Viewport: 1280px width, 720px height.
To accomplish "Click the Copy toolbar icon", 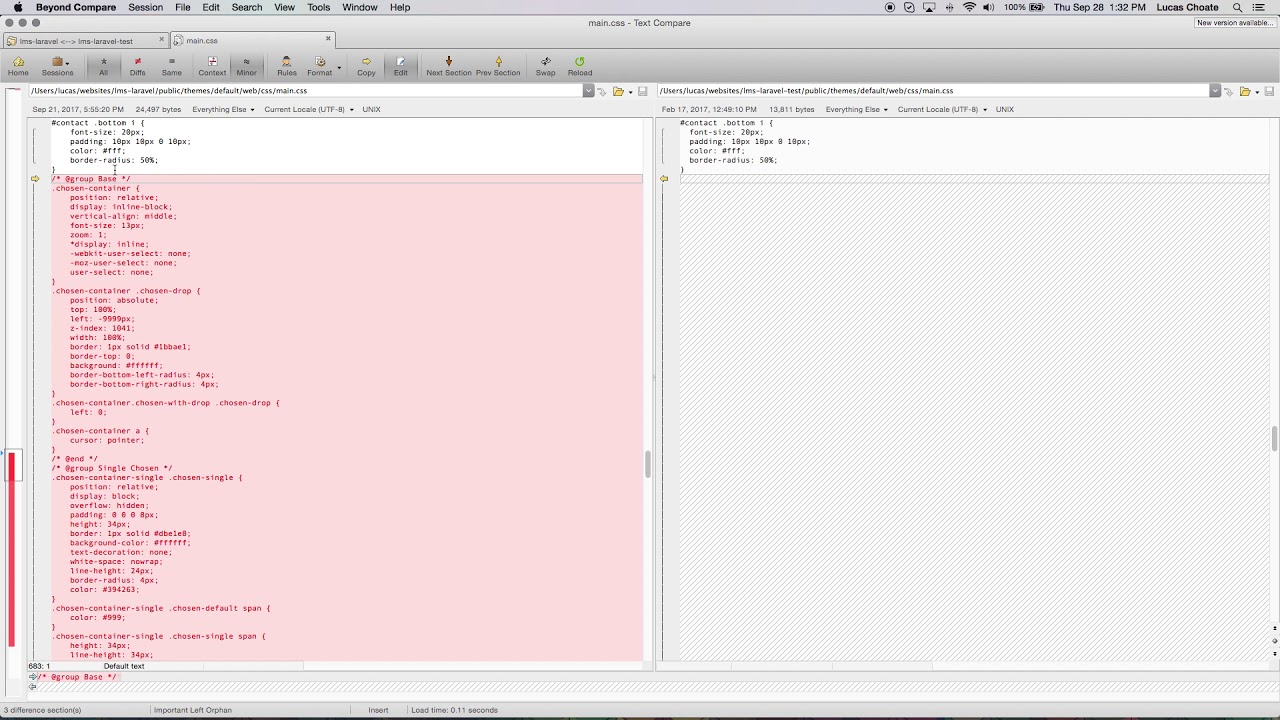I will point(366,66).
